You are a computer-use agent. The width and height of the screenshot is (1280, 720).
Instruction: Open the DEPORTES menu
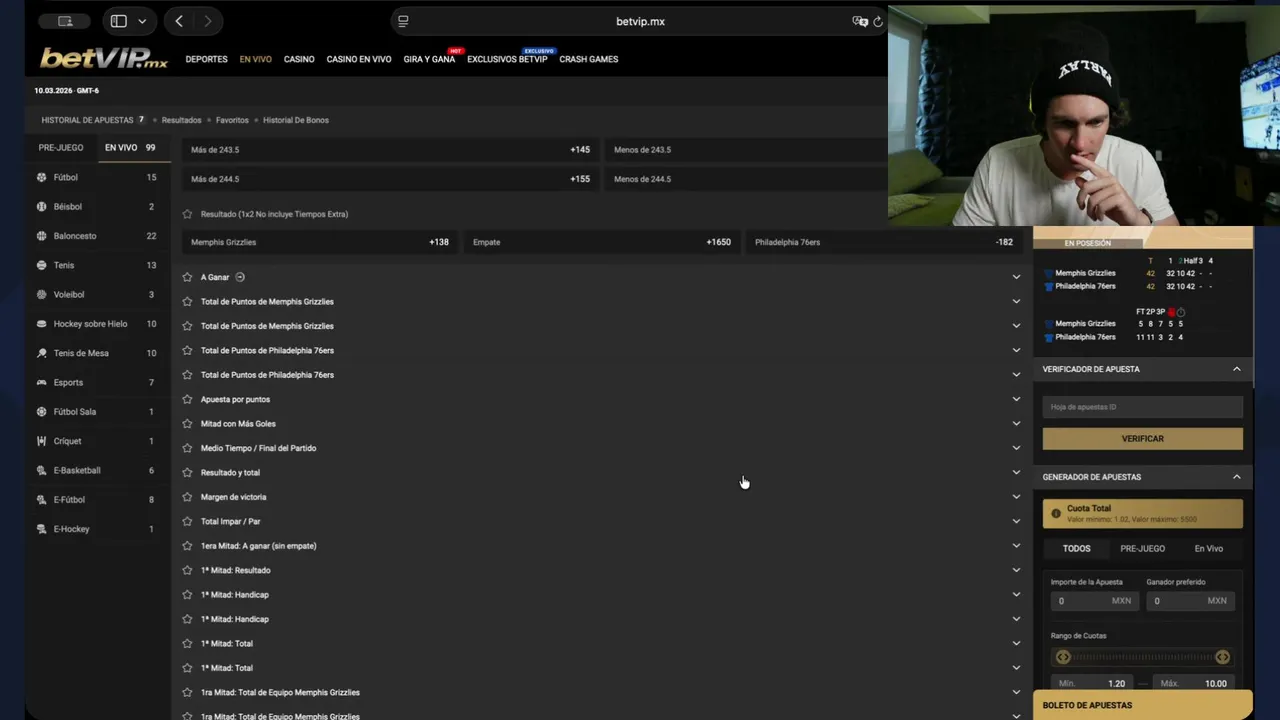tap(206, 59)
